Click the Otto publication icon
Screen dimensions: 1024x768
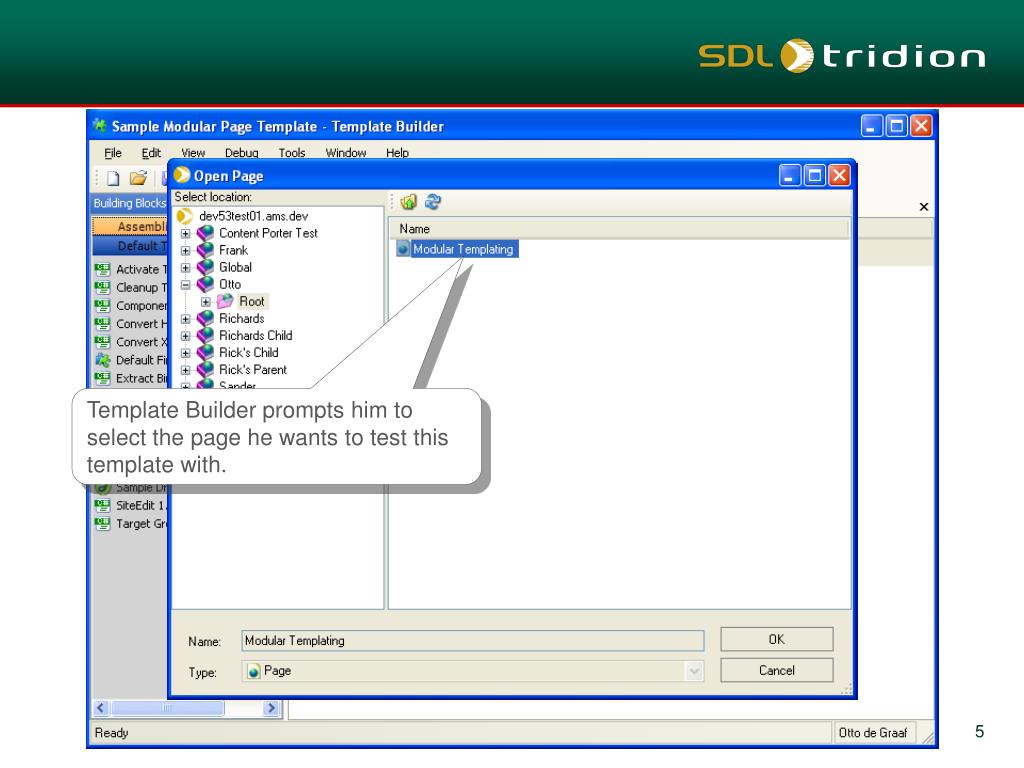(x=206, y=284)
